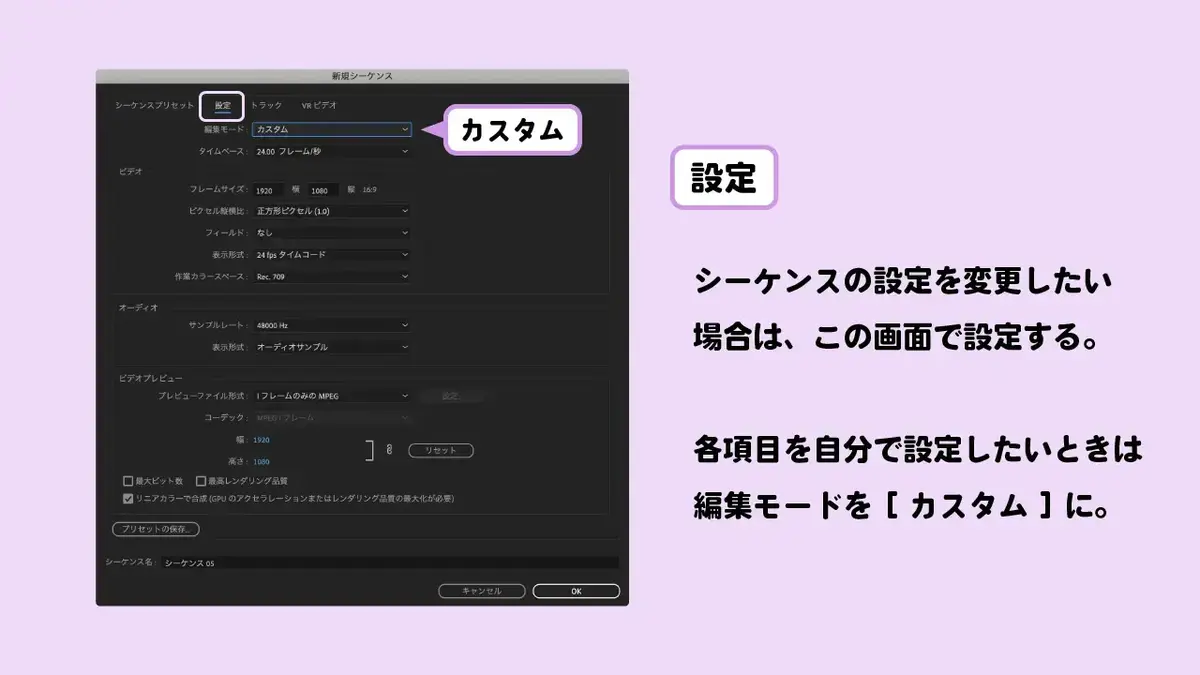Click the プリセットの保存 button

[155, 529]
